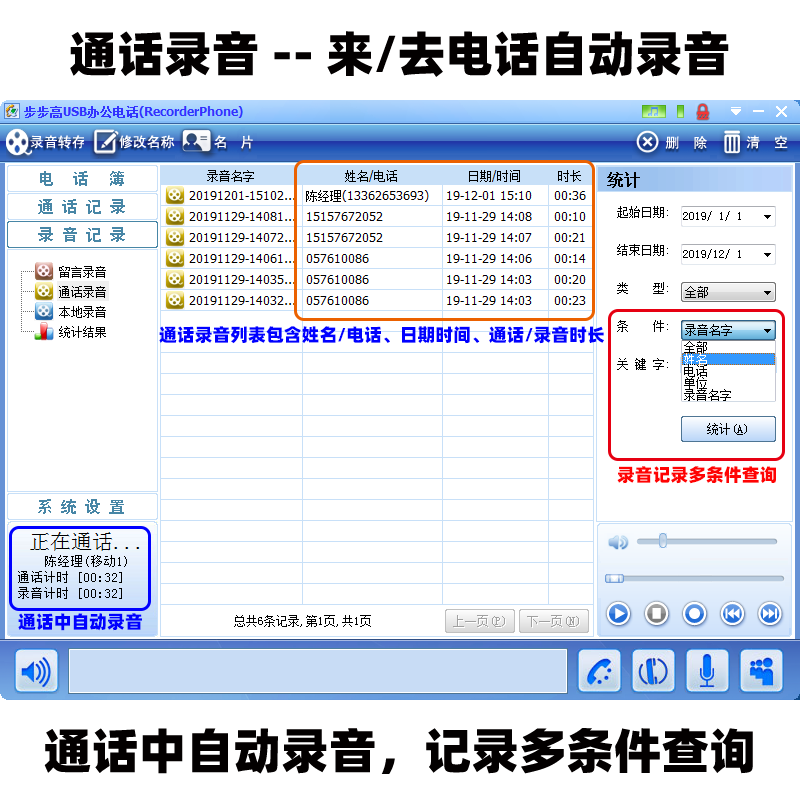Click the round record button in player

[694, 613]
